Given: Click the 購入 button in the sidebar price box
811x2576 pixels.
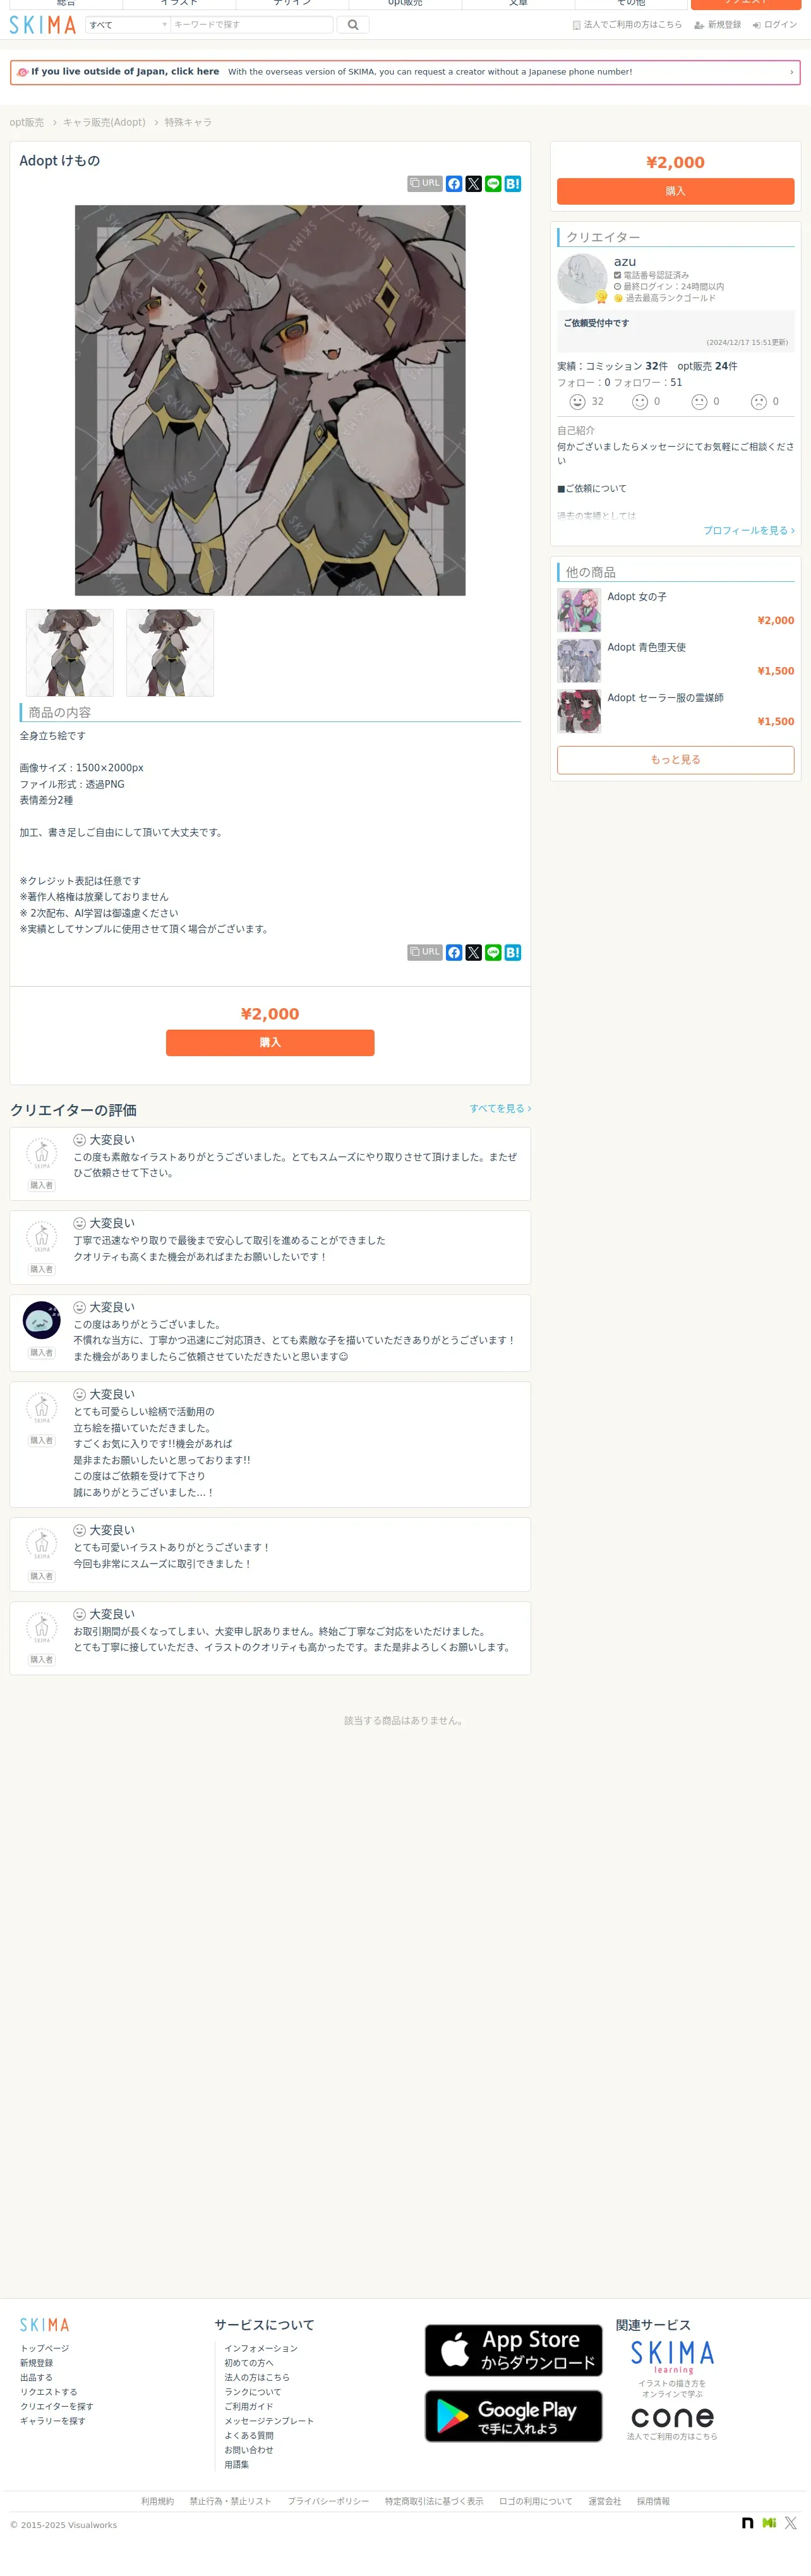Looking at the screenshot, I should pyautogui.click(x=676, y=191).
